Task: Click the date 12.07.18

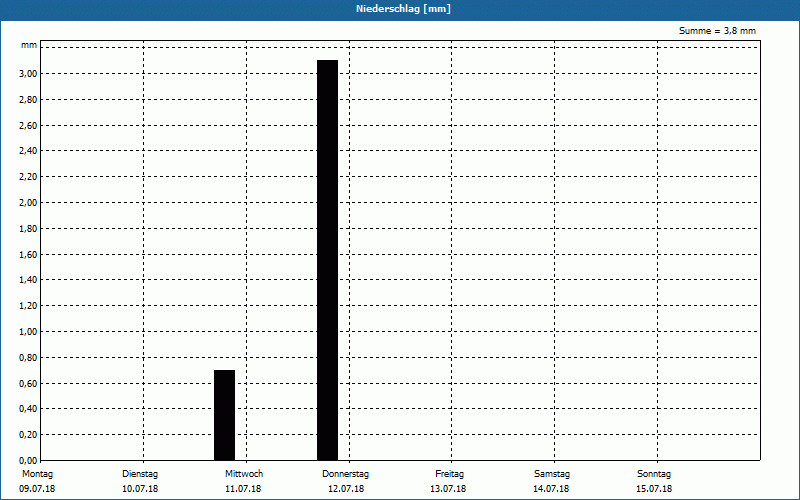Action: [x=346, y=489]
